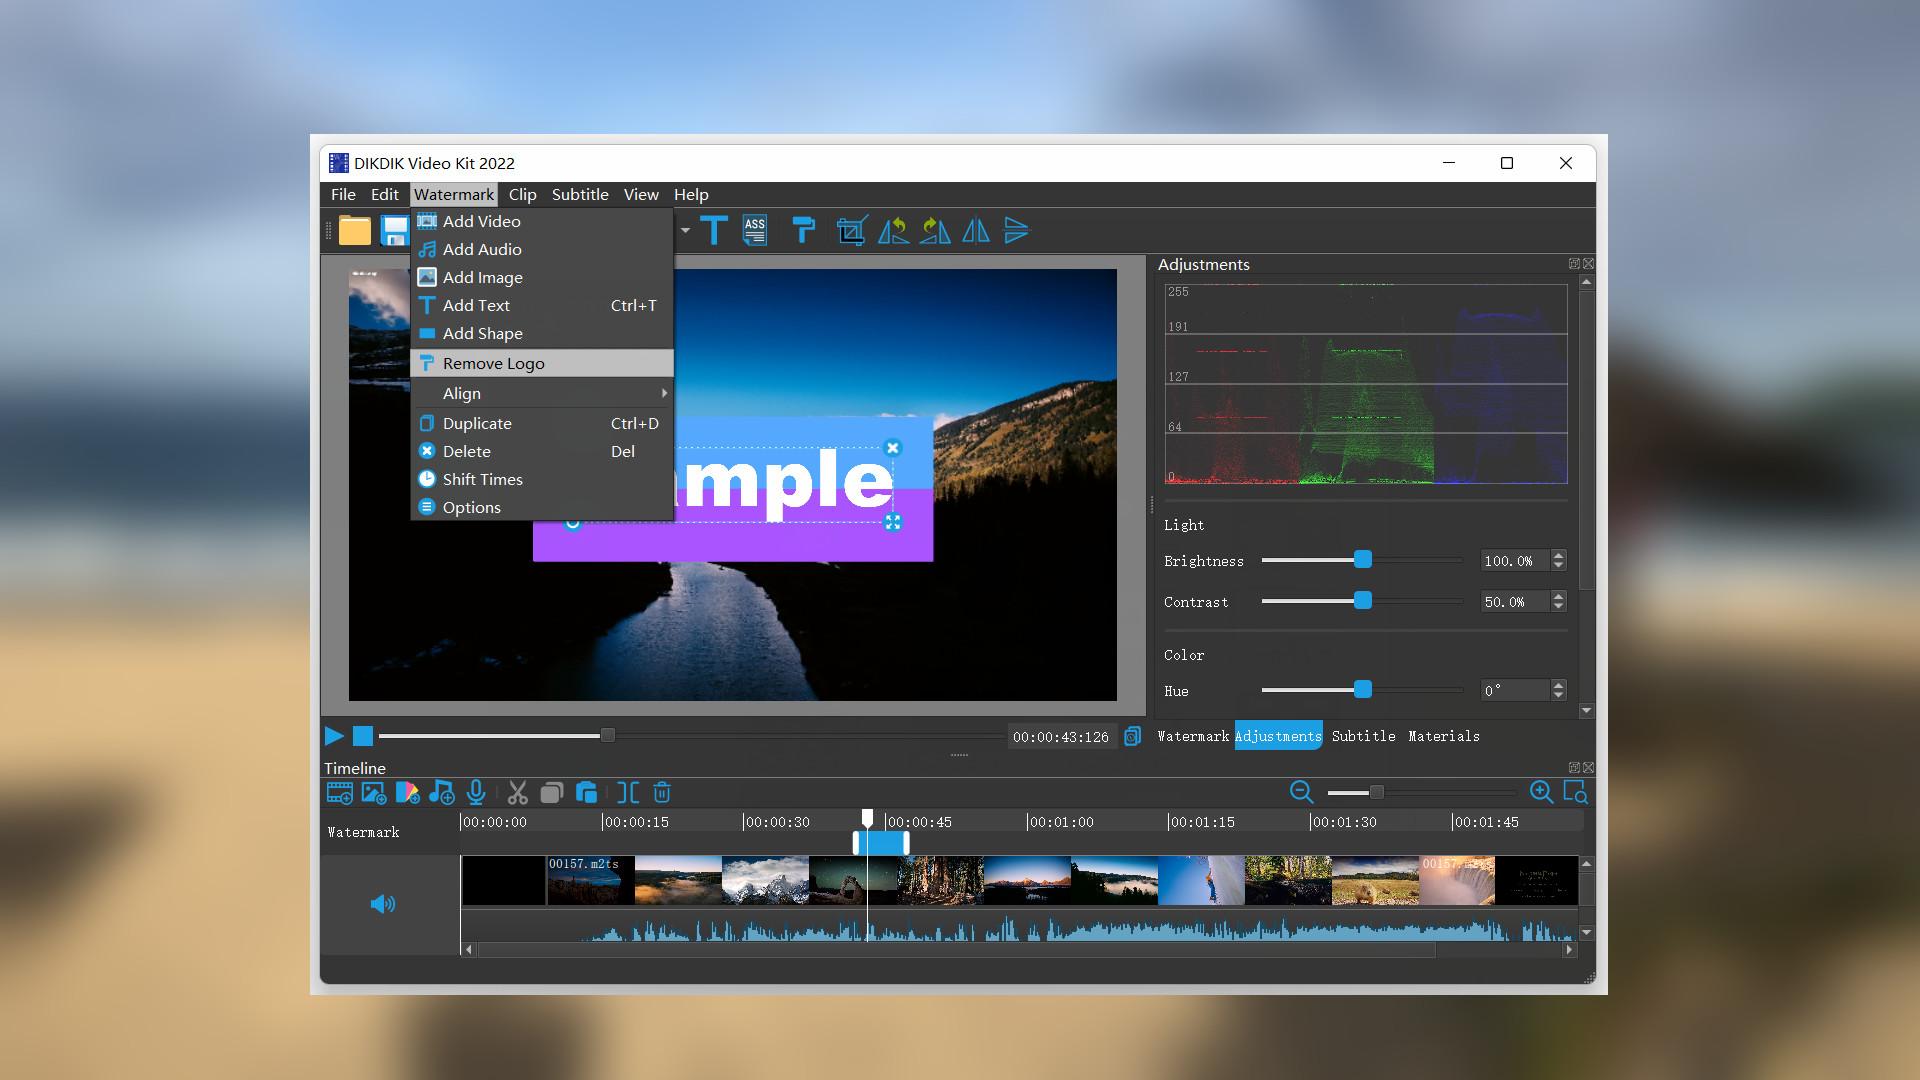Rotate the video counterclockwise

pyautogui.click(x=895, y=231)
